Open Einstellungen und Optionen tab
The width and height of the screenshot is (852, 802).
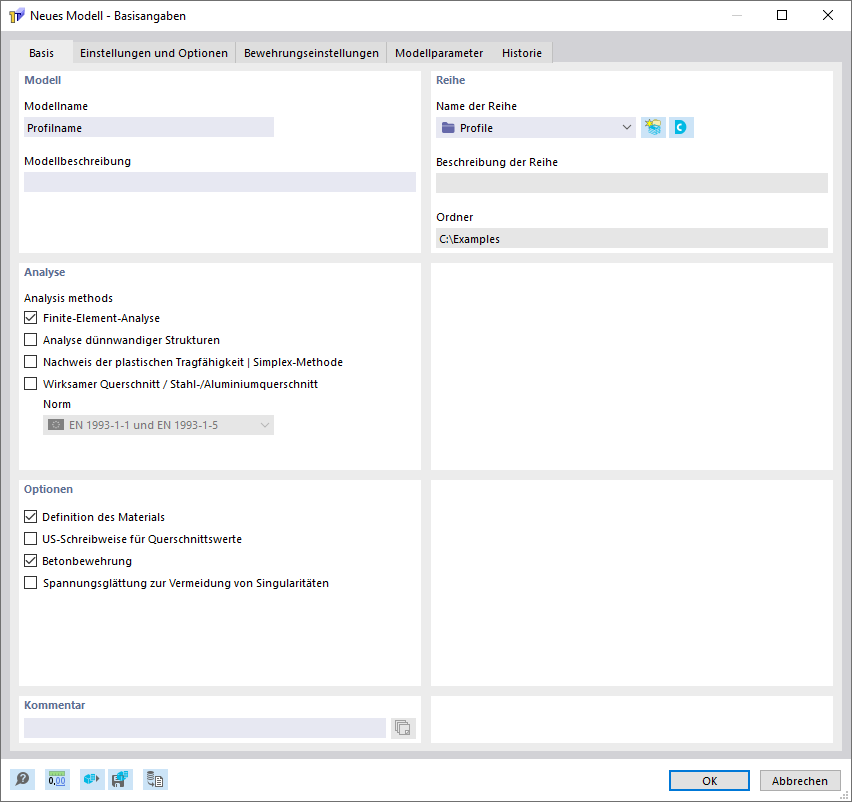coord(154,53)
